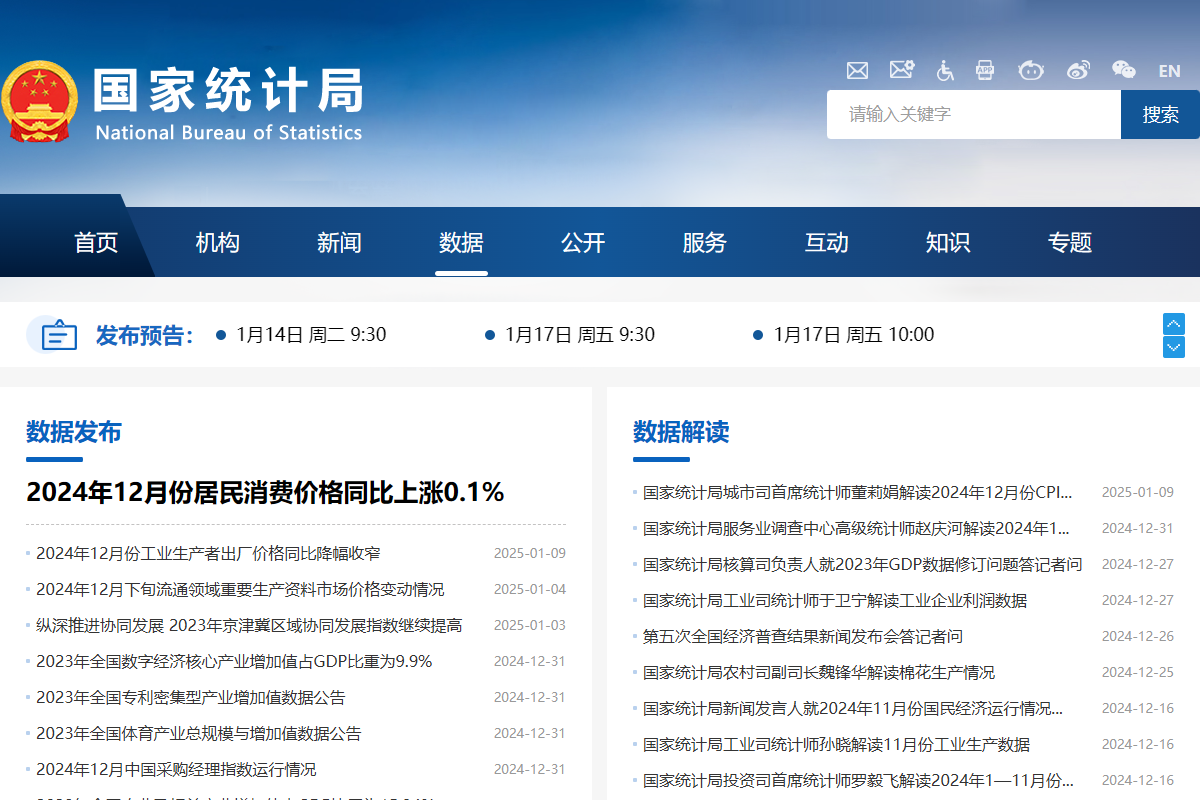
Task: Open the CPI headline article about December 2024
Action: pos(264,492)
